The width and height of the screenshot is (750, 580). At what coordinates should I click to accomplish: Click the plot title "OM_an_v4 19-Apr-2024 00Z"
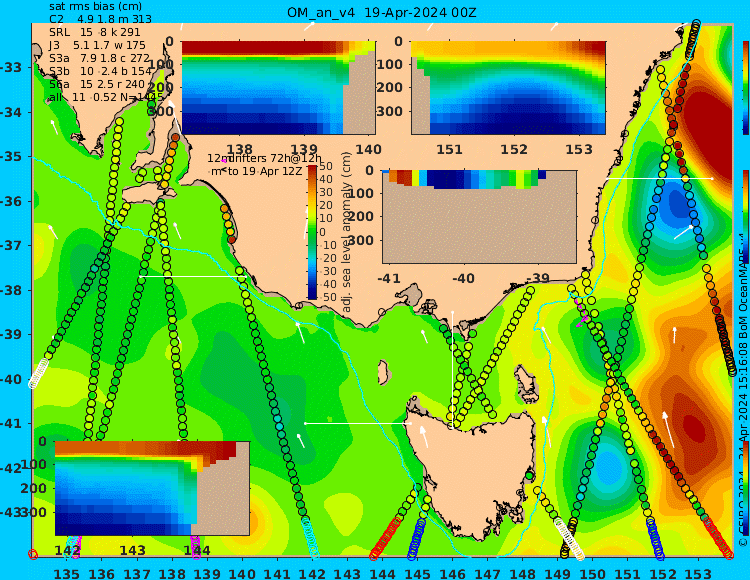pos(382,13)
